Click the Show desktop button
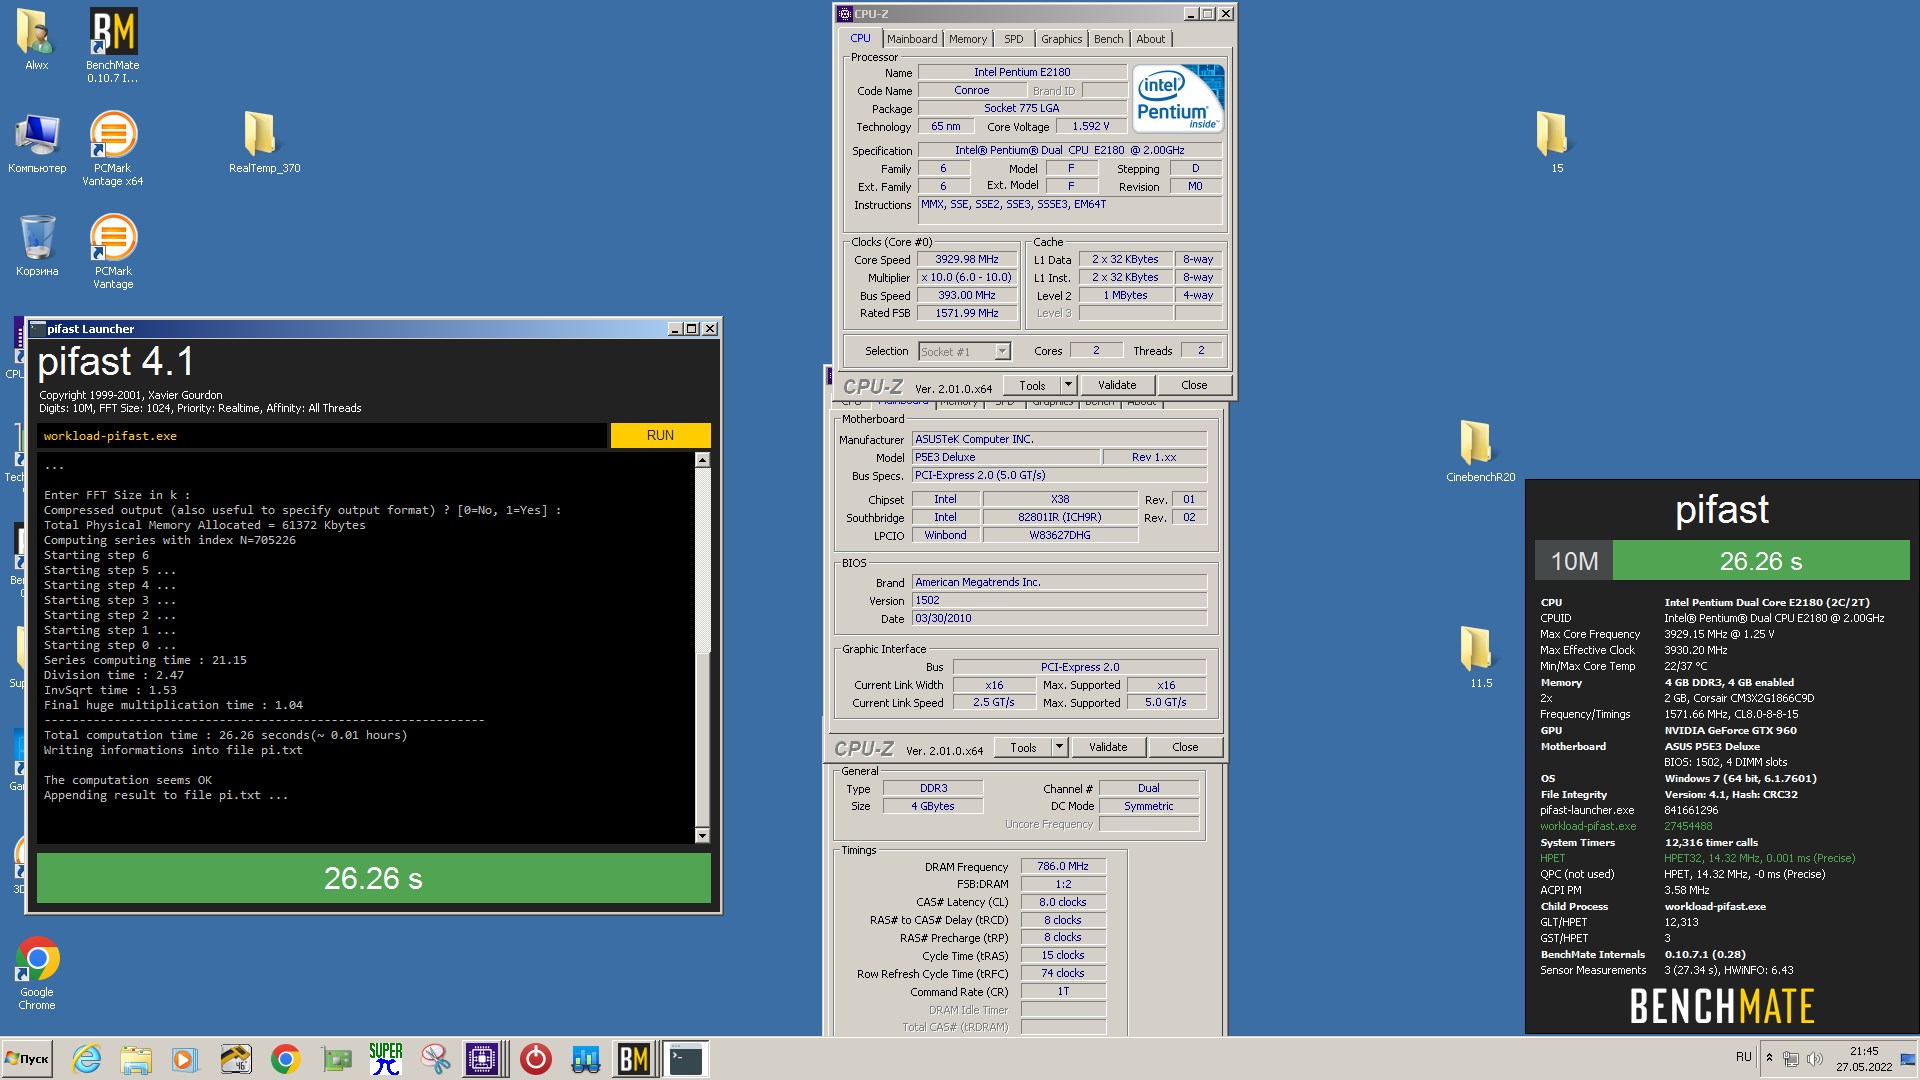This screenshot has width=1920, height=1080. (x=1909, y=1059)
